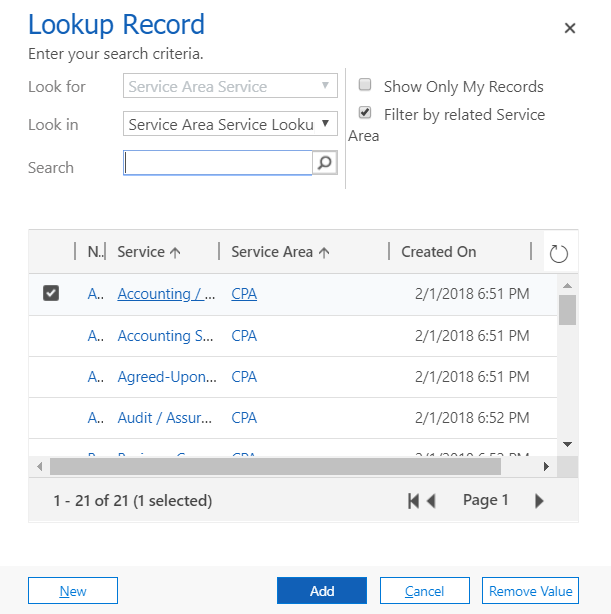Focus the Search text field

(218, 163)
